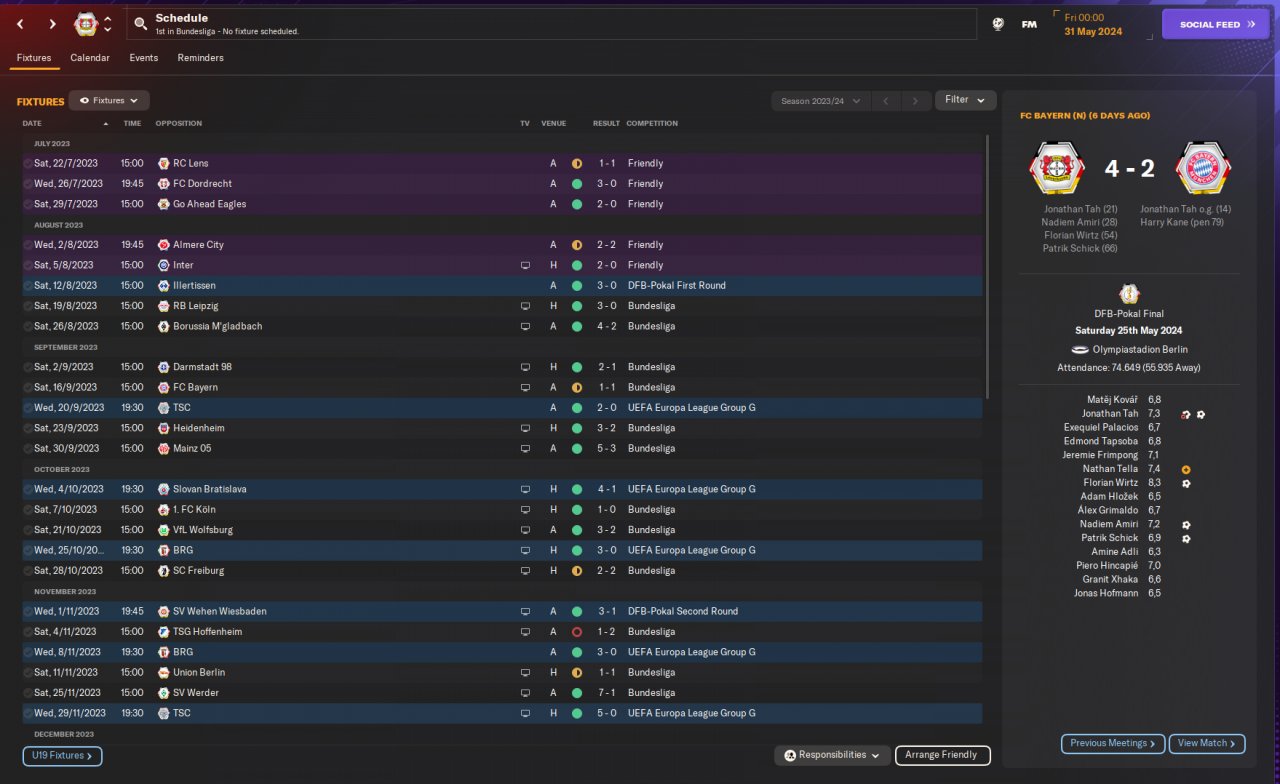Go to the previous season arrow
The width and height of the screenshot is (1280, 784).
tap(885, 101)
